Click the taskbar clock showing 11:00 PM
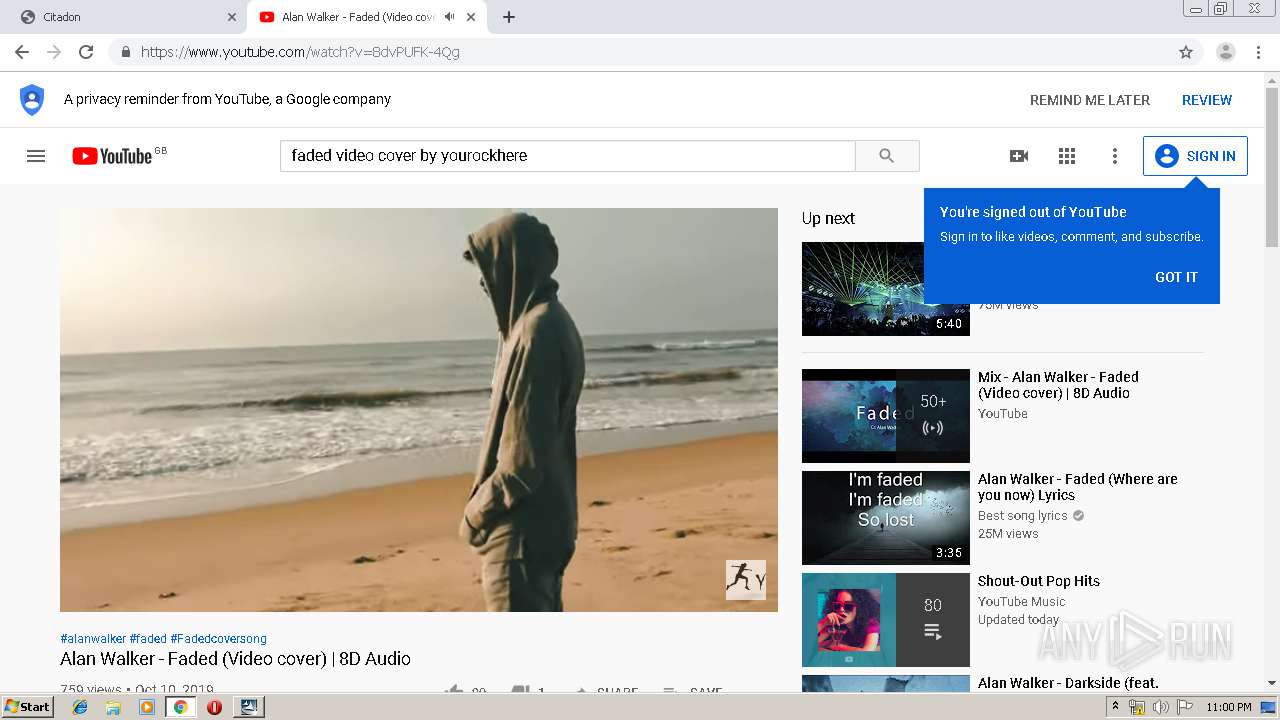 click(1229, 707)
